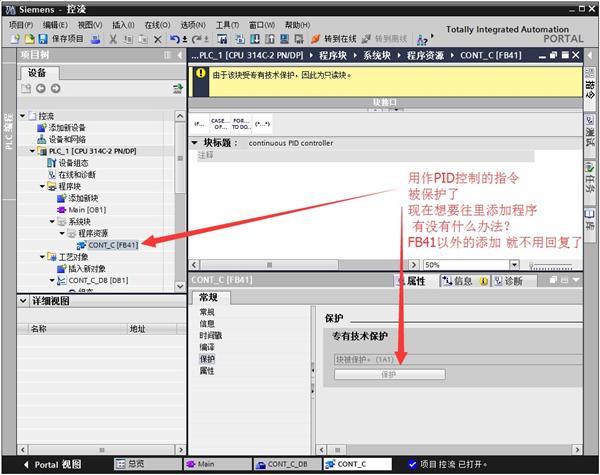Click the green arrow icon in the project tree toolbar
This screenshot has width=600, height=475.
[x=177, y=89]
